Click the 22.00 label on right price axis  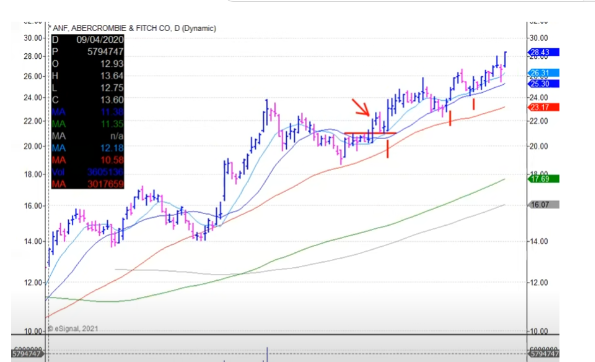click(x=539, y=121)
